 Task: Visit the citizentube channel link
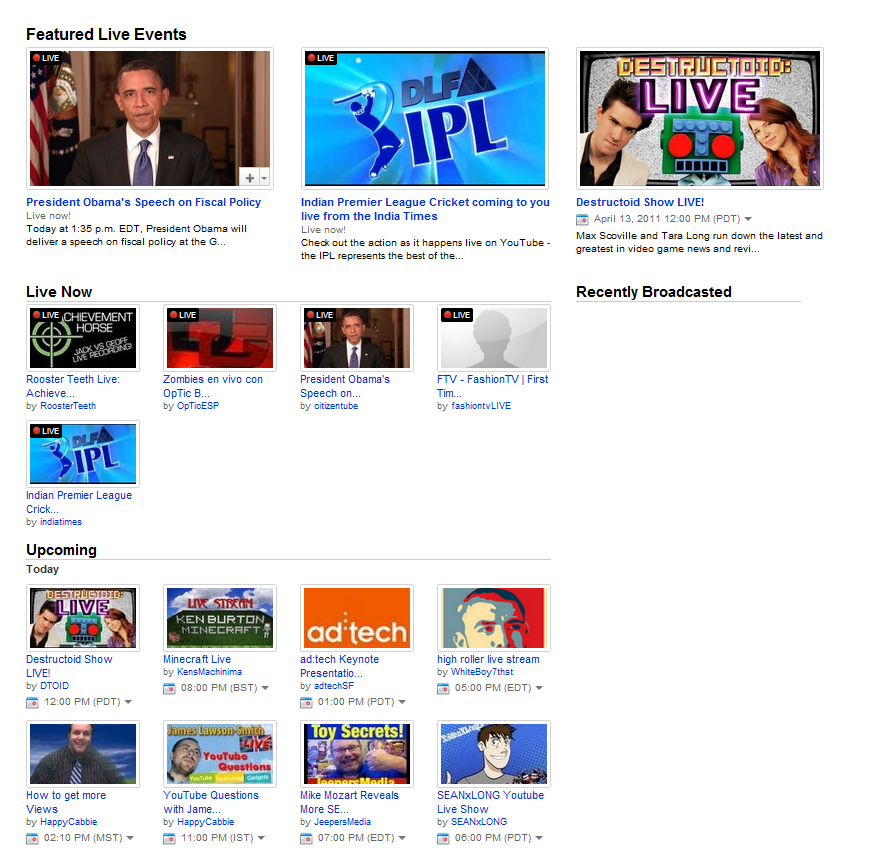pyautogui.click(x=336, y=406)
